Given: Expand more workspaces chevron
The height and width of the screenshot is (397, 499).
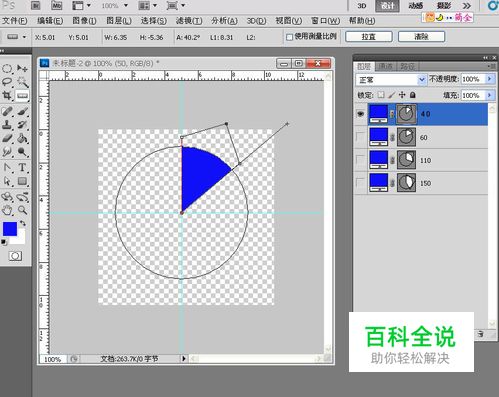Looking at the screenshot, I should coord(467,6).
